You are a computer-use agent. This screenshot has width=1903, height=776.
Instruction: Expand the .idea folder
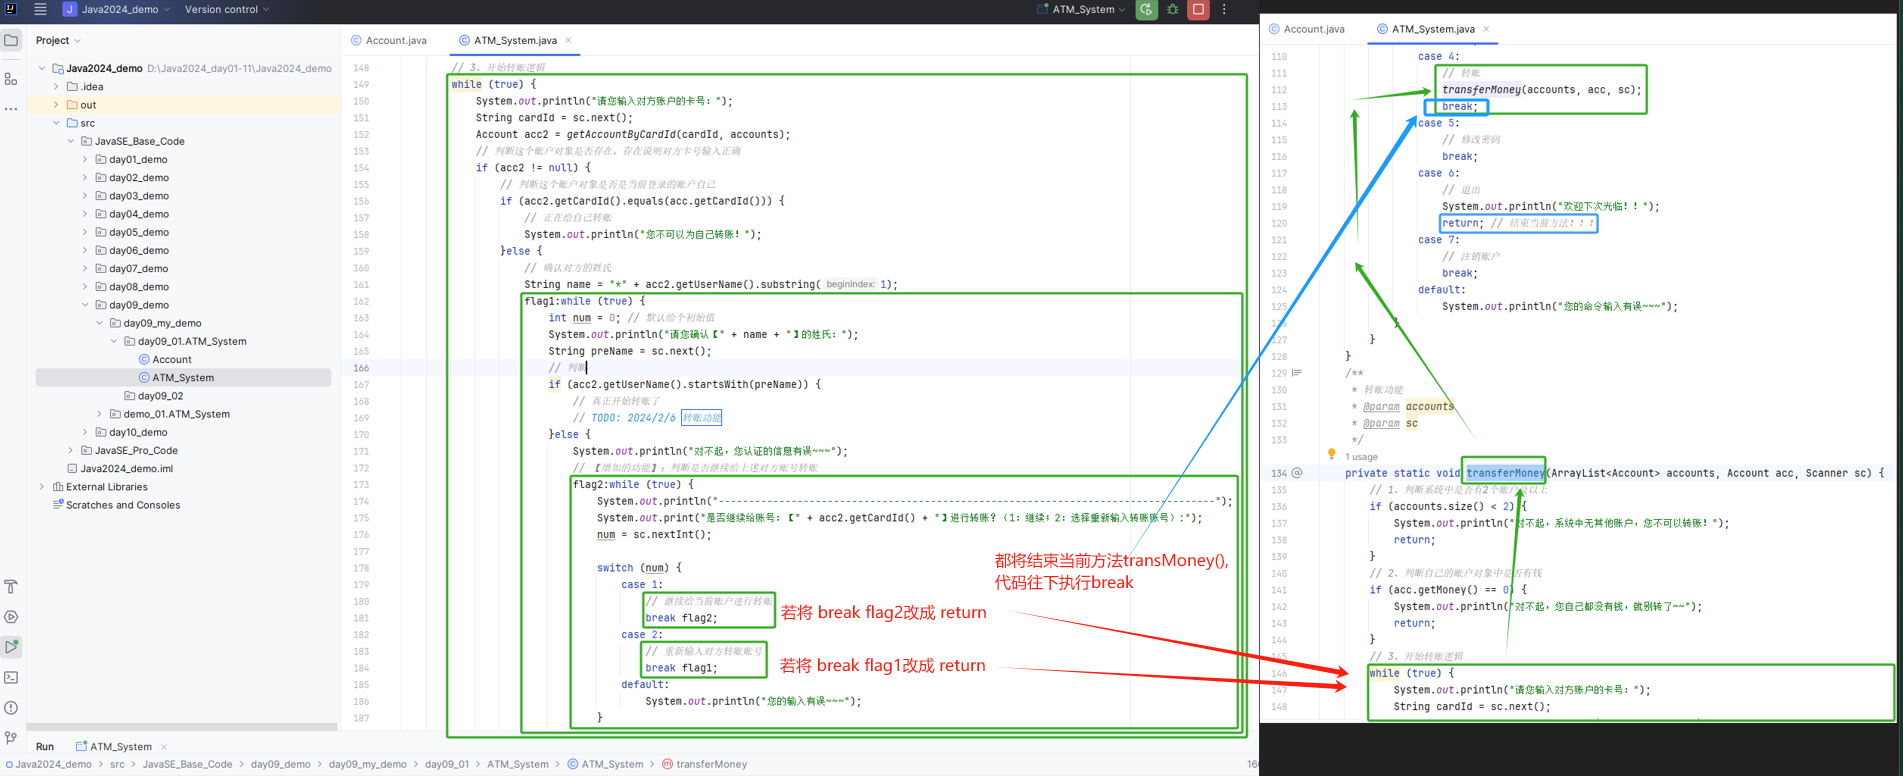[x=56, y=87]
